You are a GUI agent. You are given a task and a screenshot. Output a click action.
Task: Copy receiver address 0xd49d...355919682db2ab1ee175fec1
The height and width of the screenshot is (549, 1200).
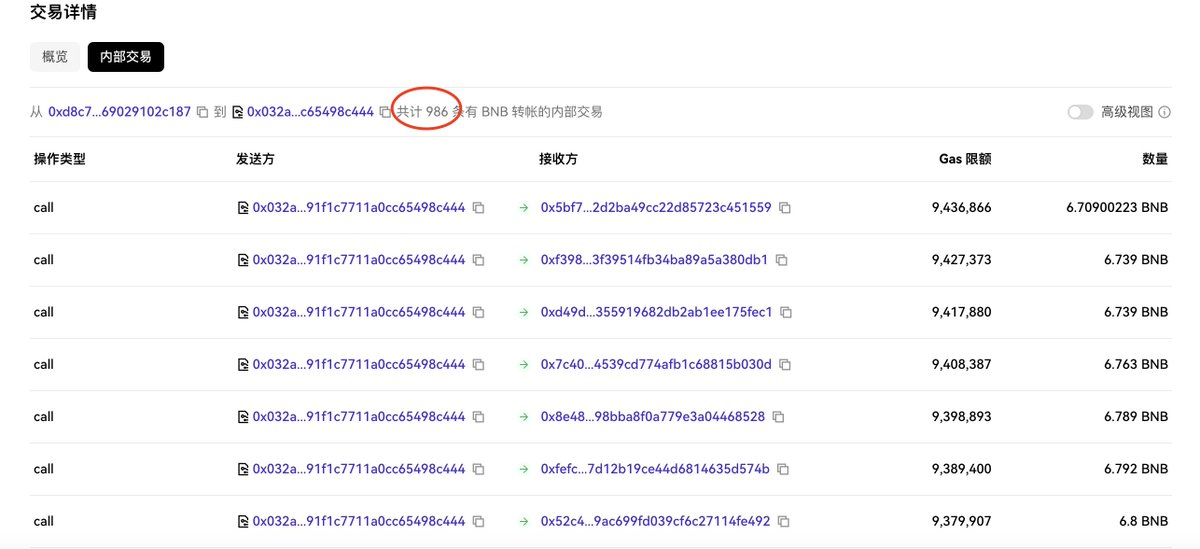coord(786,312)
